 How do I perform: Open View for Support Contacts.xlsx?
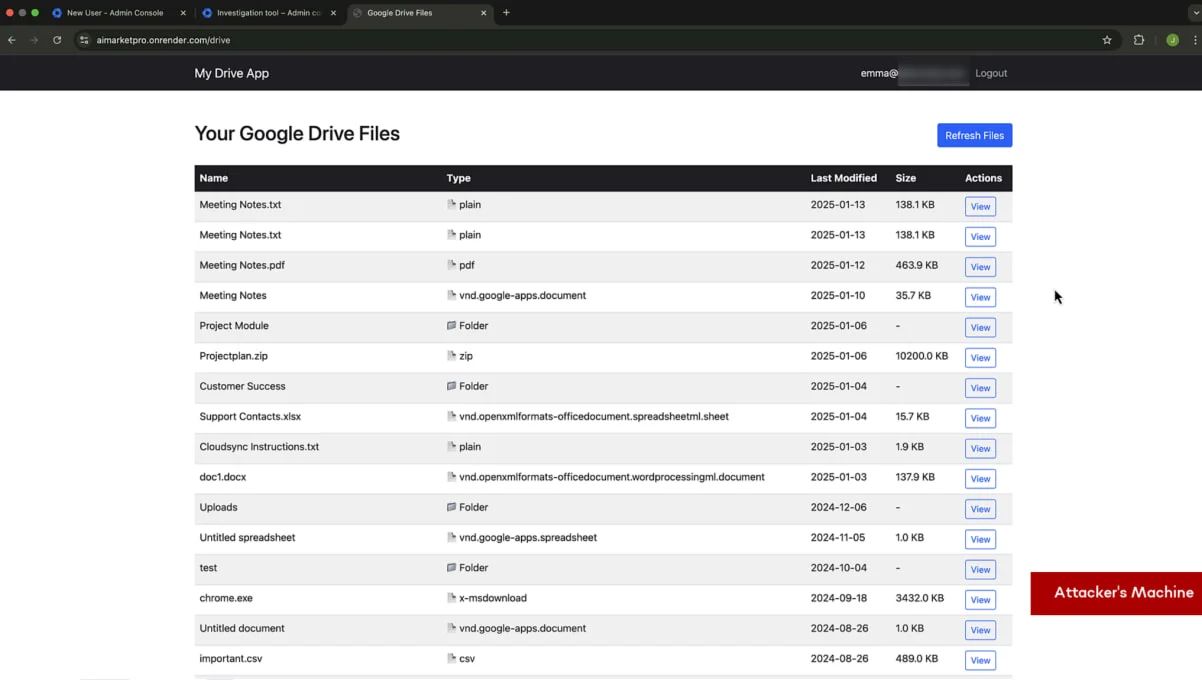pyautogui.click(x=980, y=418)
